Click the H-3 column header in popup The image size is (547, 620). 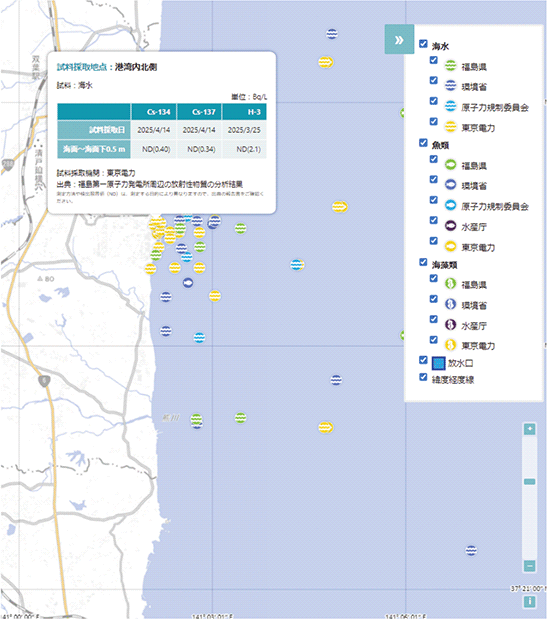244,112
